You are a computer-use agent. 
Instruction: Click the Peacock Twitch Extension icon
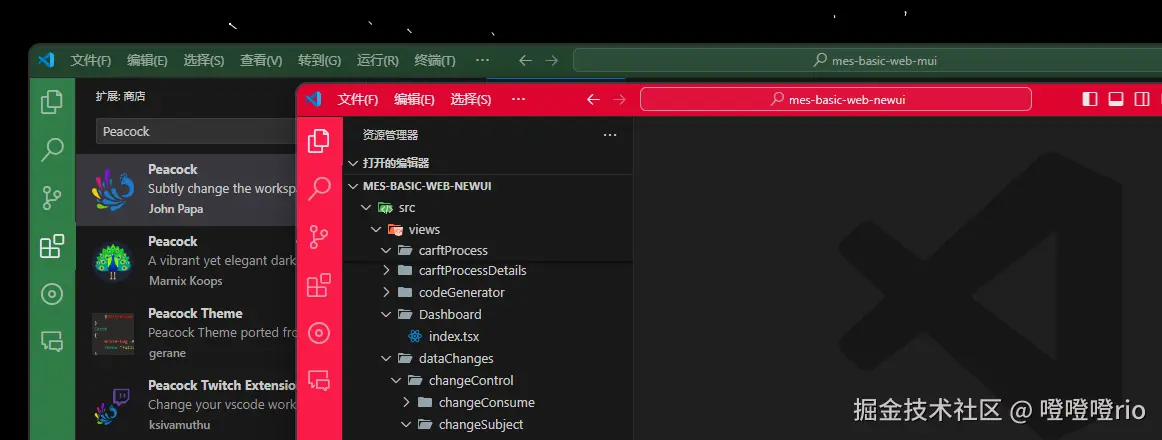pos(113,406)
